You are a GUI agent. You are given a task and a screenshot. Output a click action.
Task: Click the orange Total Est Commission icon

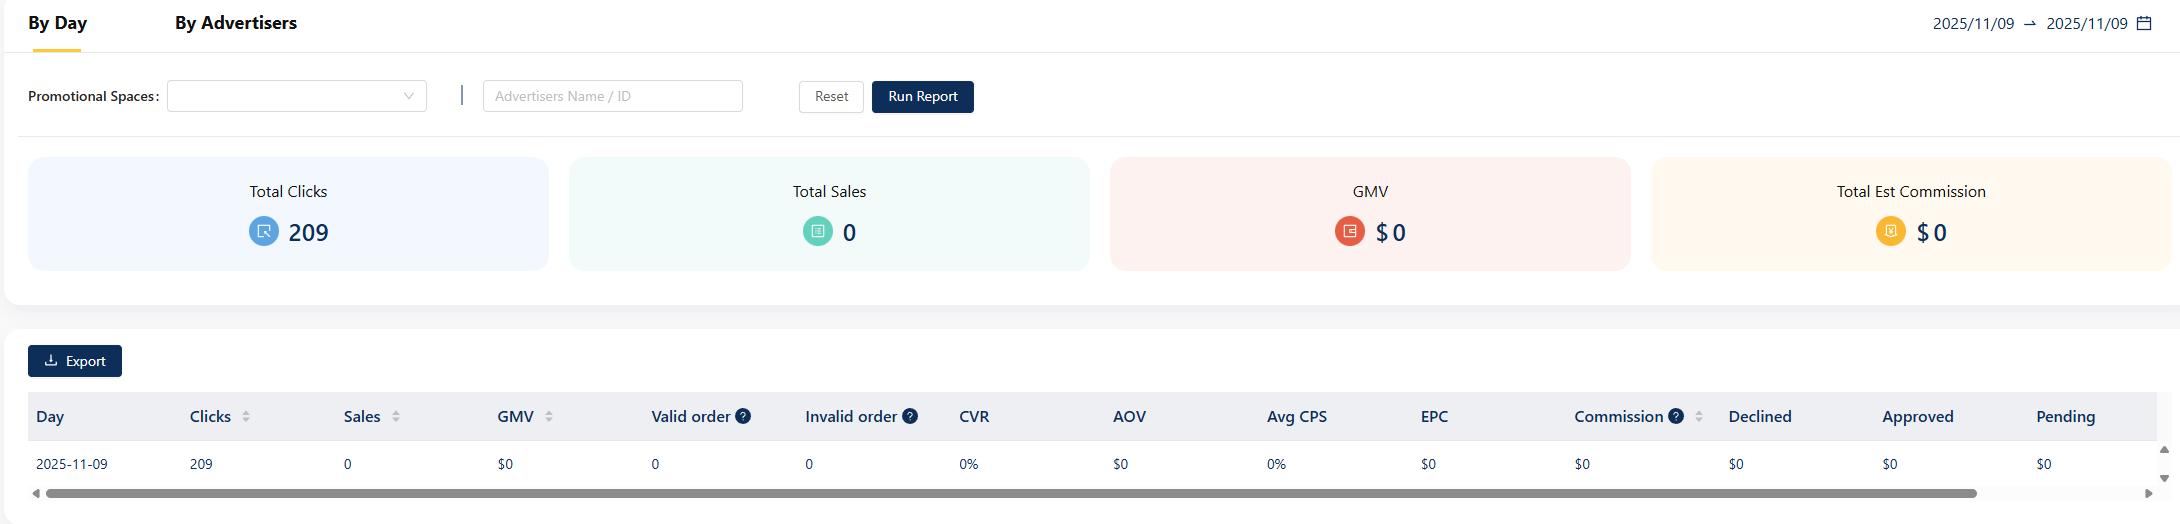pos(1890,232)
